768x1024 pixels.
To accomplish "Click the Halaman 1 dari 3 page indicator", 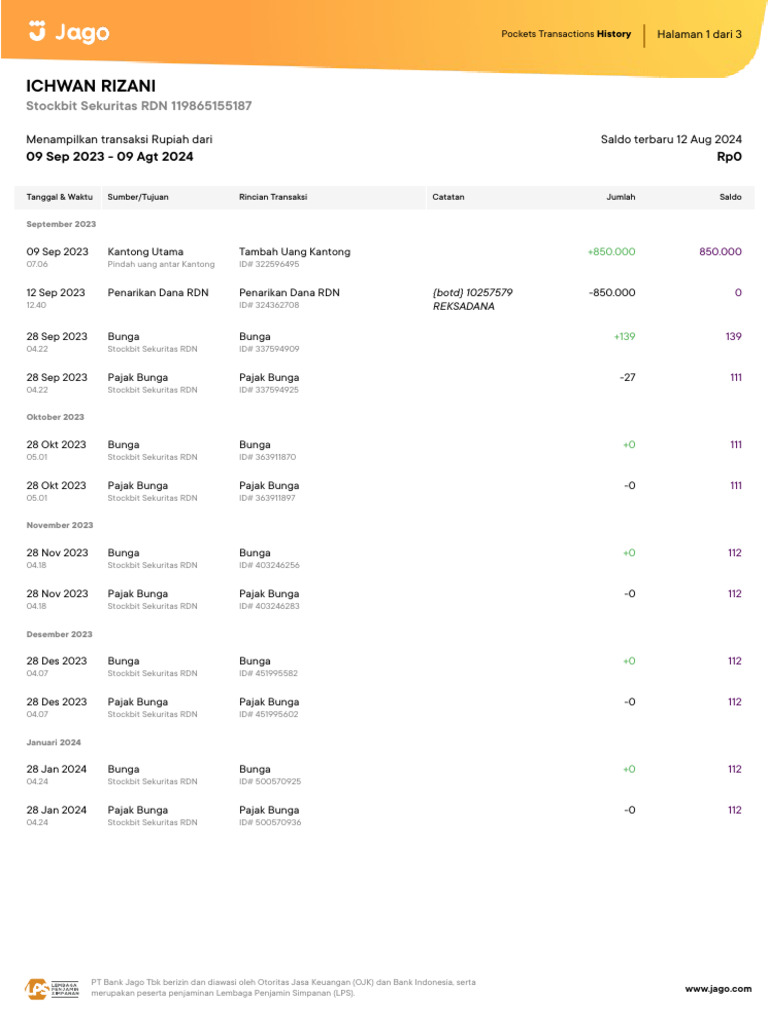I will [699, 34].
